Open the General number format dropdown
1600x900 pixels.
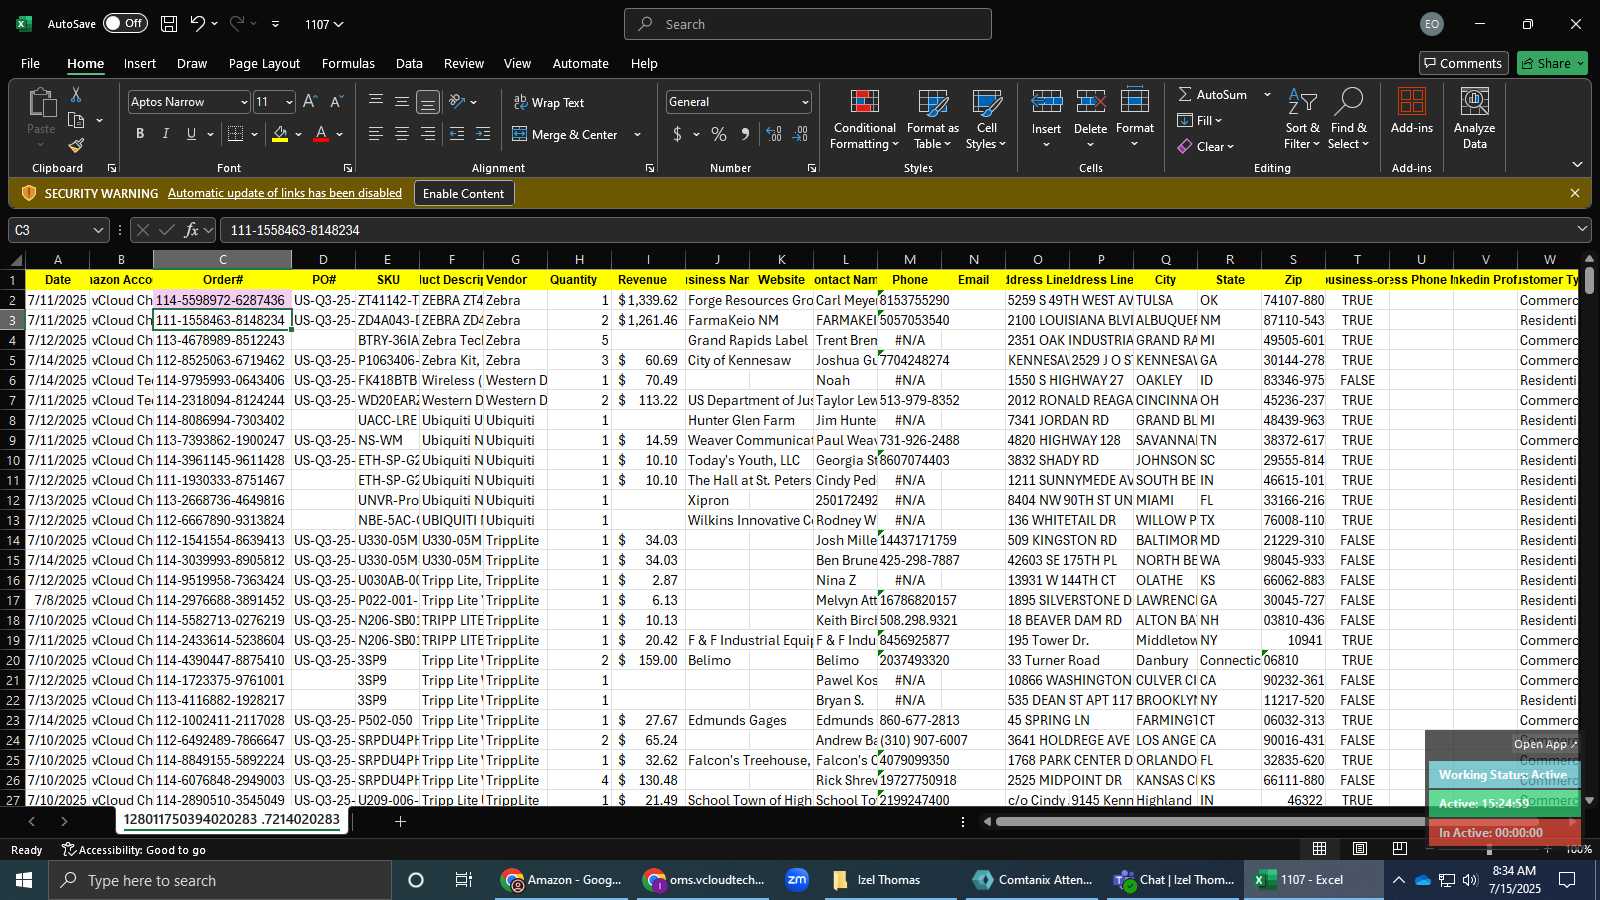pyautogui.click(x=805, y=102)
